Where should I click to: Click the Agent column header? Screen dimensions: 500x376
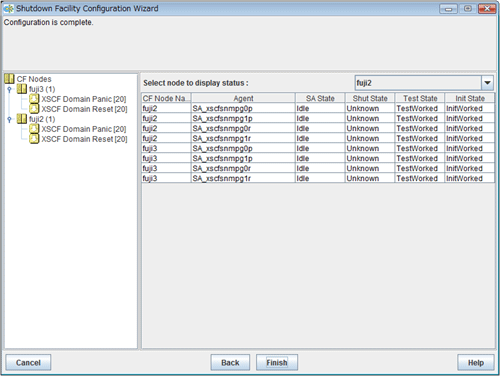pos(243,98)
